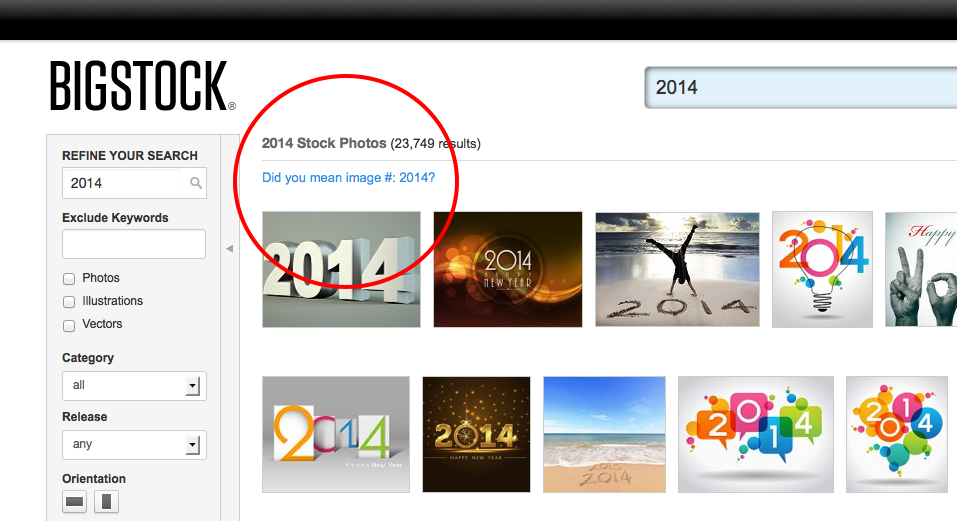This screenshot has height=521, width=957.
Task: Click the Bigstock logo
Action: (142, 85)
